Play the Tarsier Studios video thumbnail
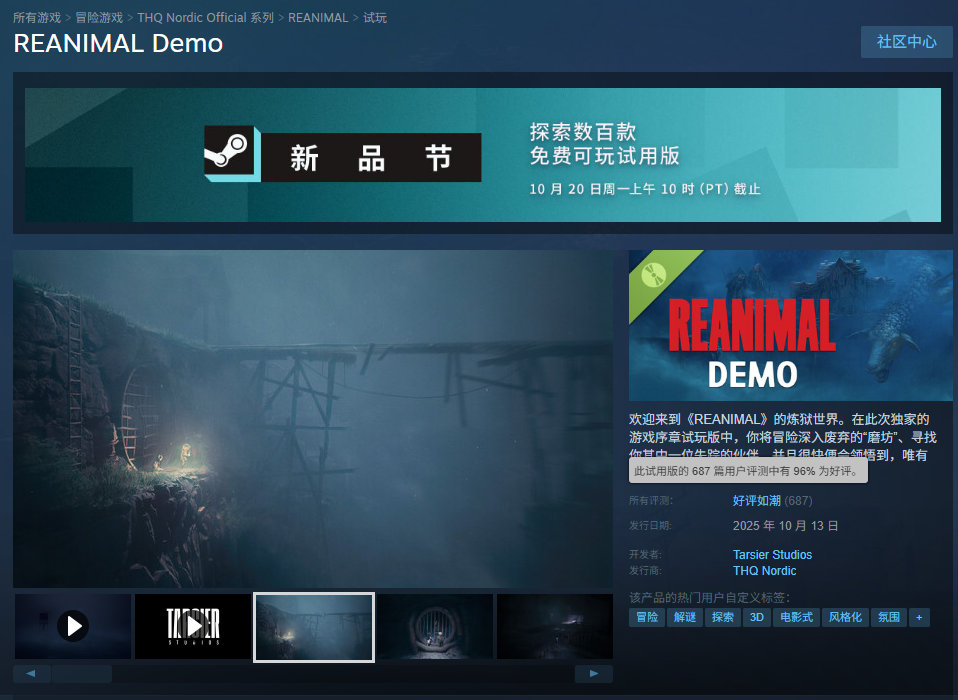Image resolution: width=958 pixels, height=700 pixels. [193, 626]
